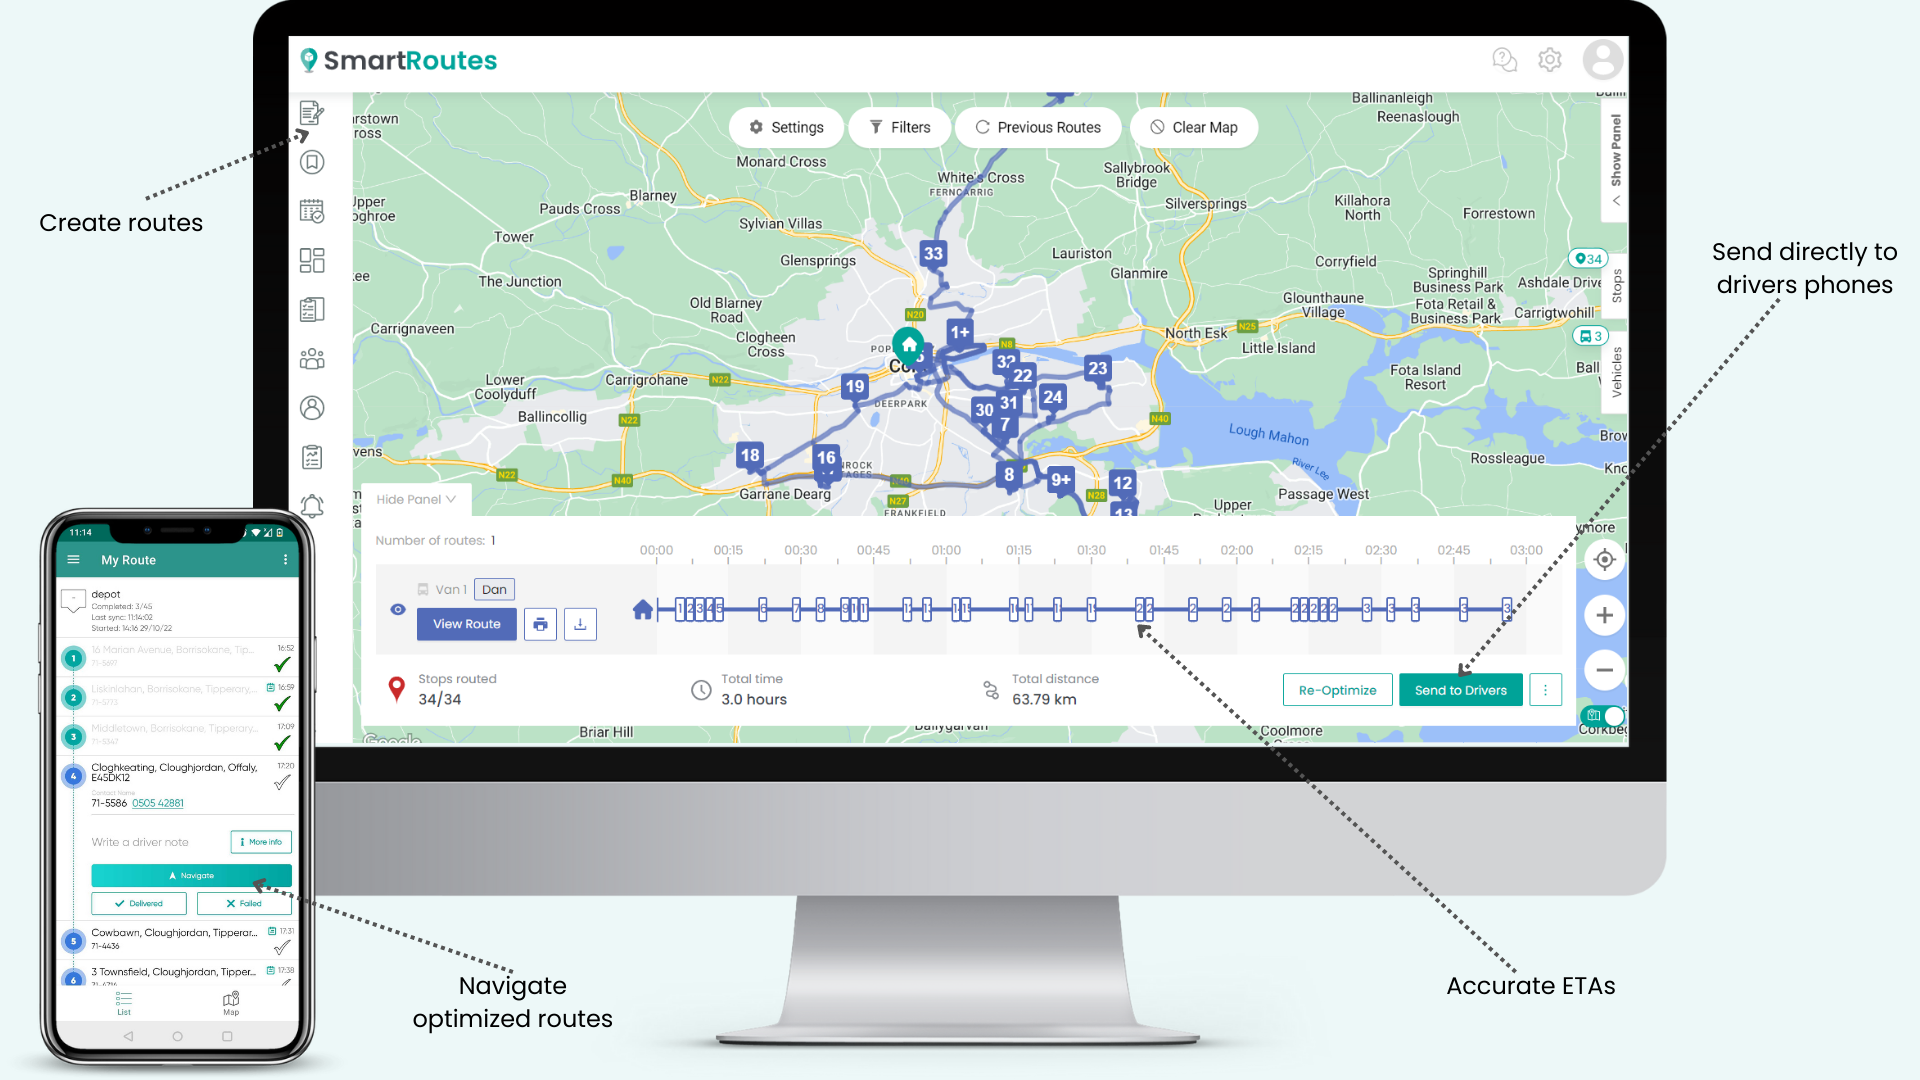The image size is (1920, 1080).
Task: Open the user profile avatar
Action: tap(1602, 60)
